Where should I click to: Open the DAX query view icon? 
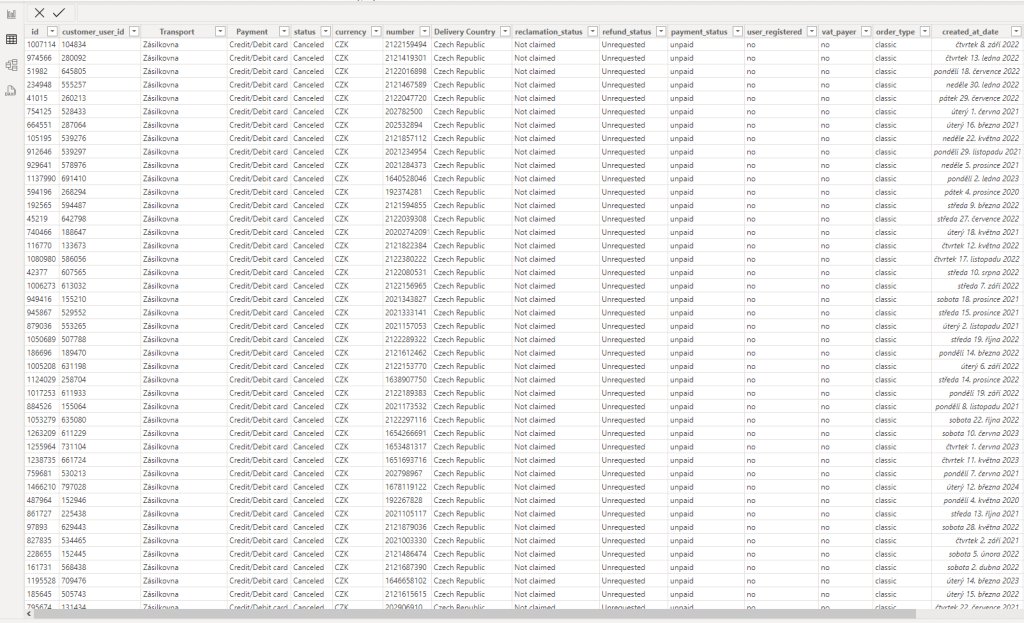(x=11, y=91)
